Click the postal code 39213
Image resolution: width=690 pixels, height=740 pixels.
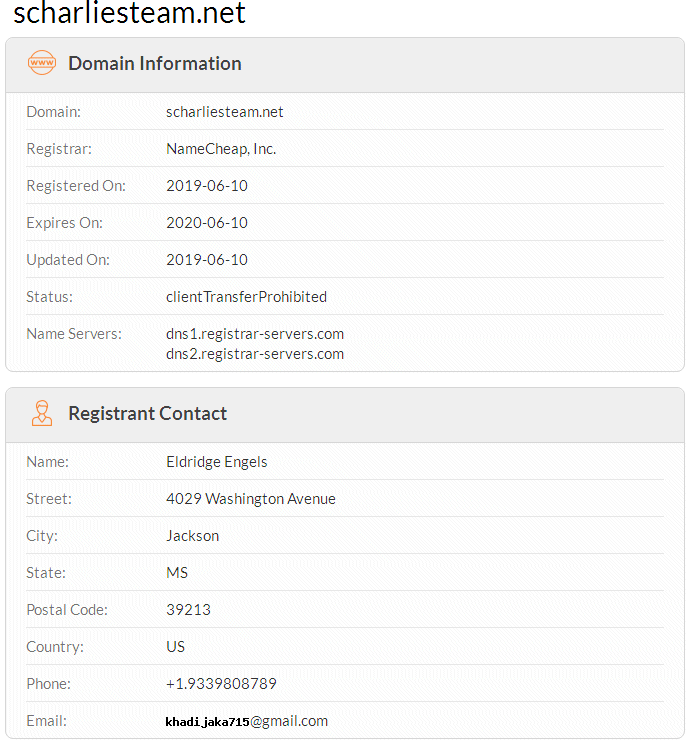coord(188,610)
